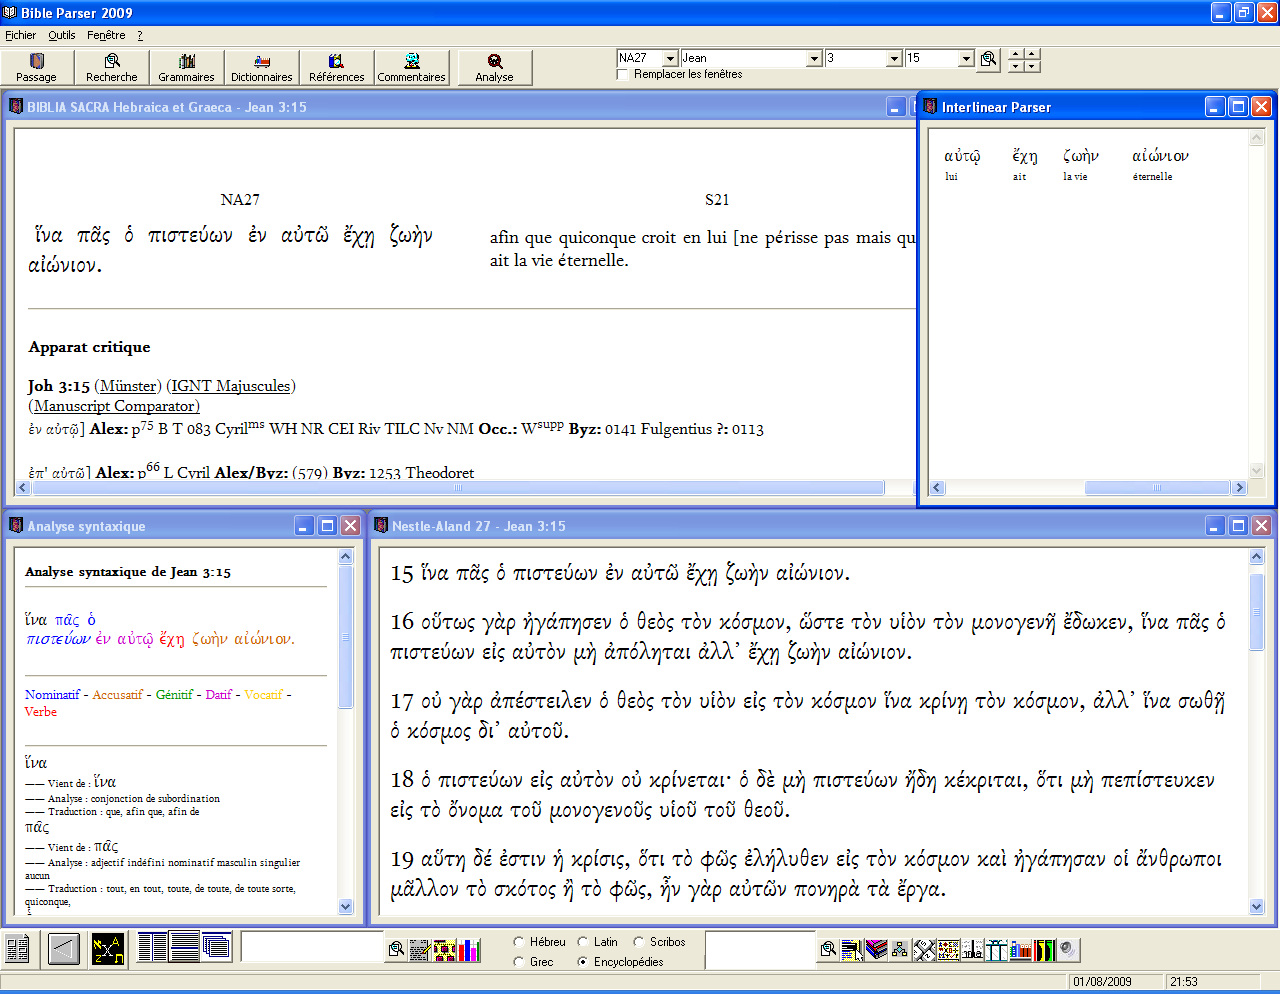1280x994 pixels.
Task: Enable the Remplacer les fenêtres checkbox
Action: pos(623,74)
